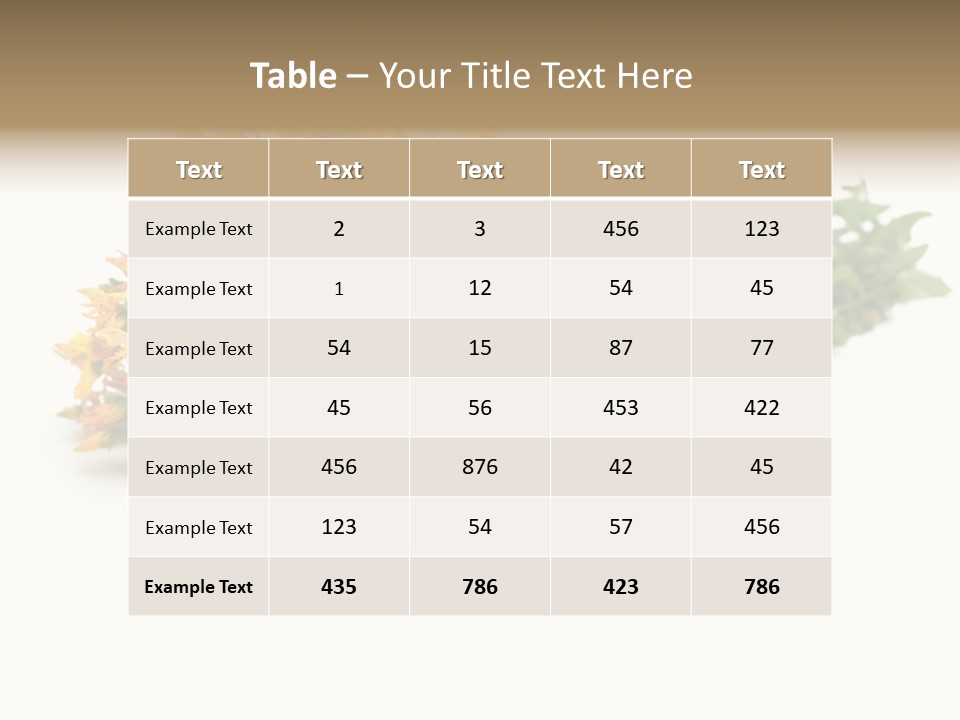Select the cell containing 876
960x720 pixels.
pos(480,467)
